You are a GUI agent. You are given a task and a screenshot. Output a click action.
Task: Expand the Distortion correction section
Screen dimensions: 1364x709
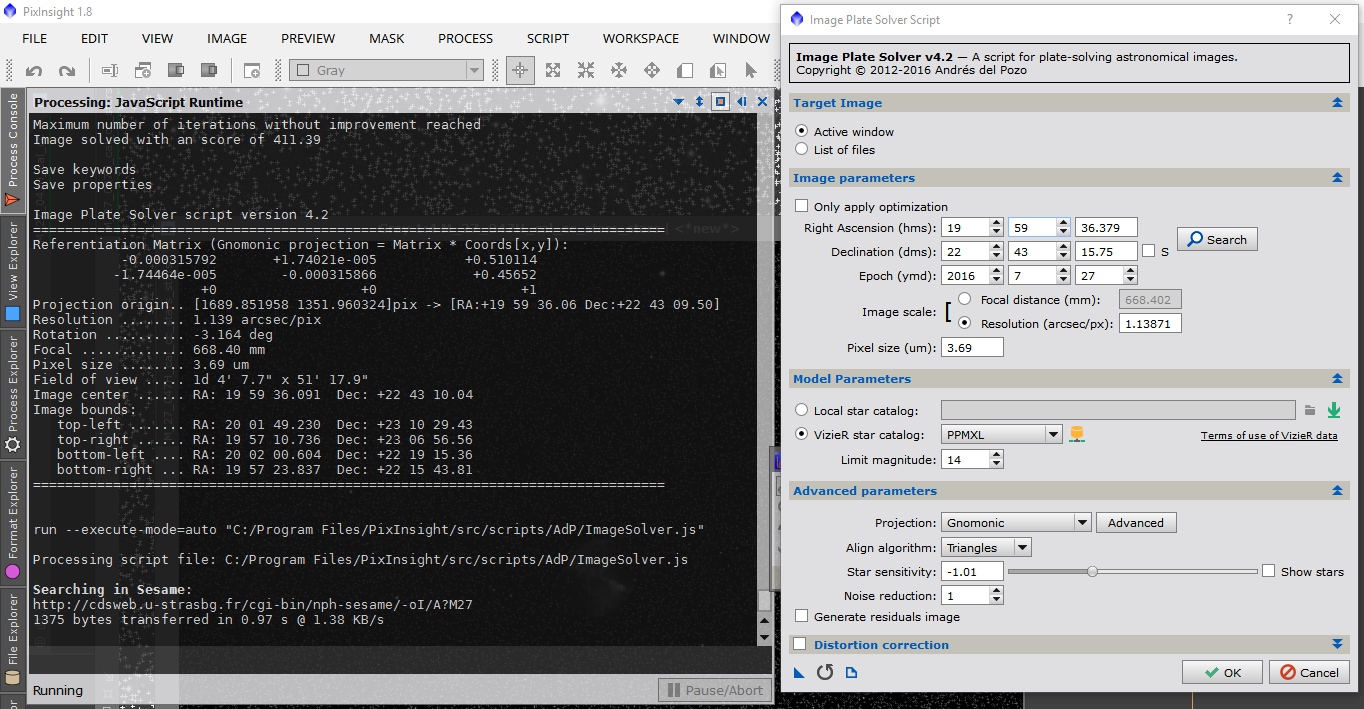point(1337,645)
